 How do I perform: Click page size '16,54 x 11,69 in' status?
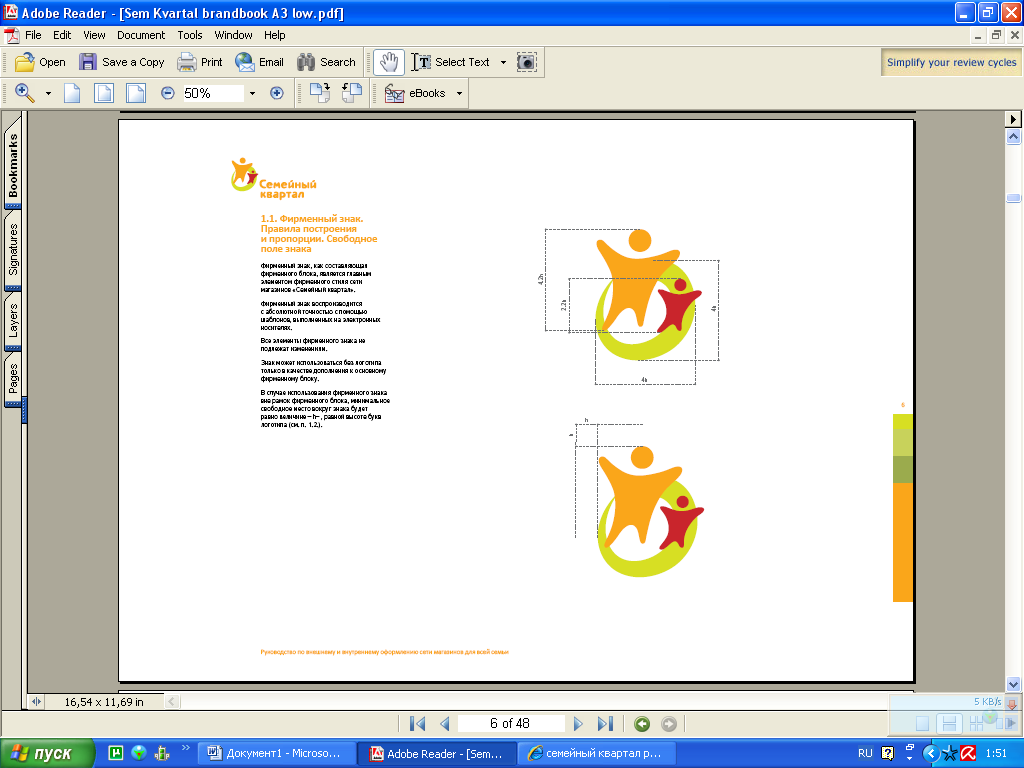click(x=104, y=702)
